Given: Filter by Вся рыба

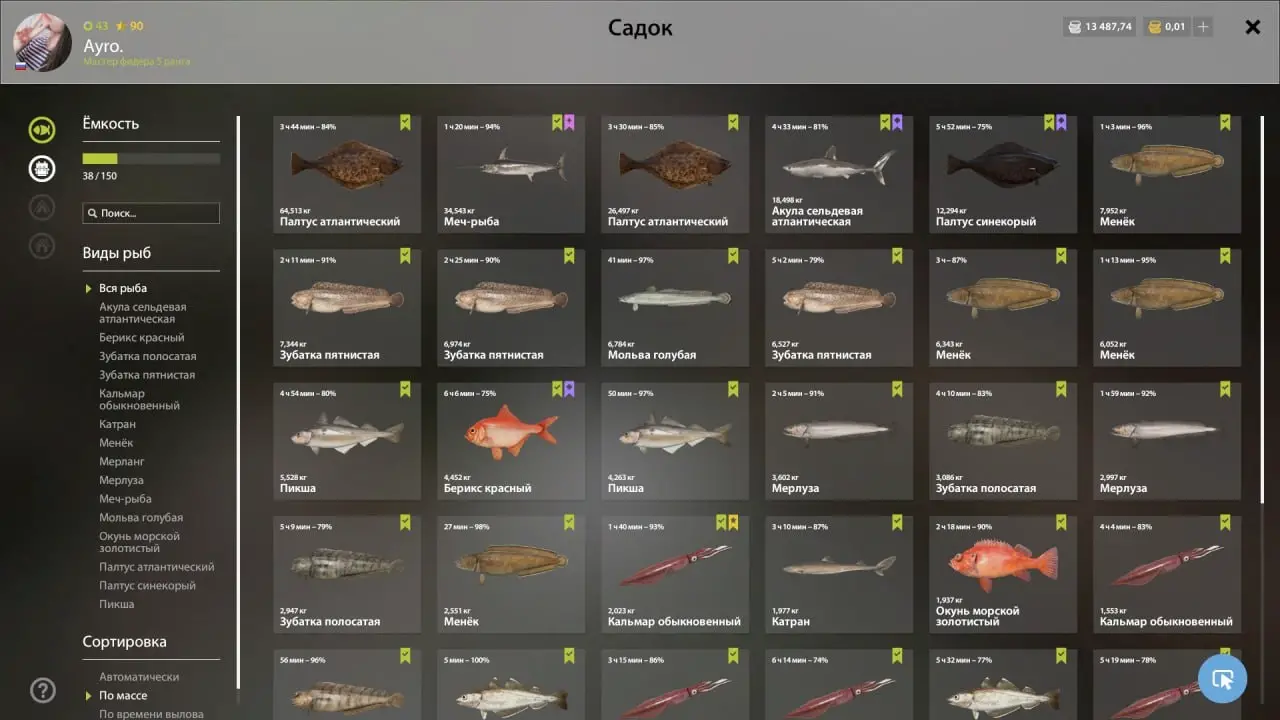Looking at the screenshot, I should [x=123, y=288].
